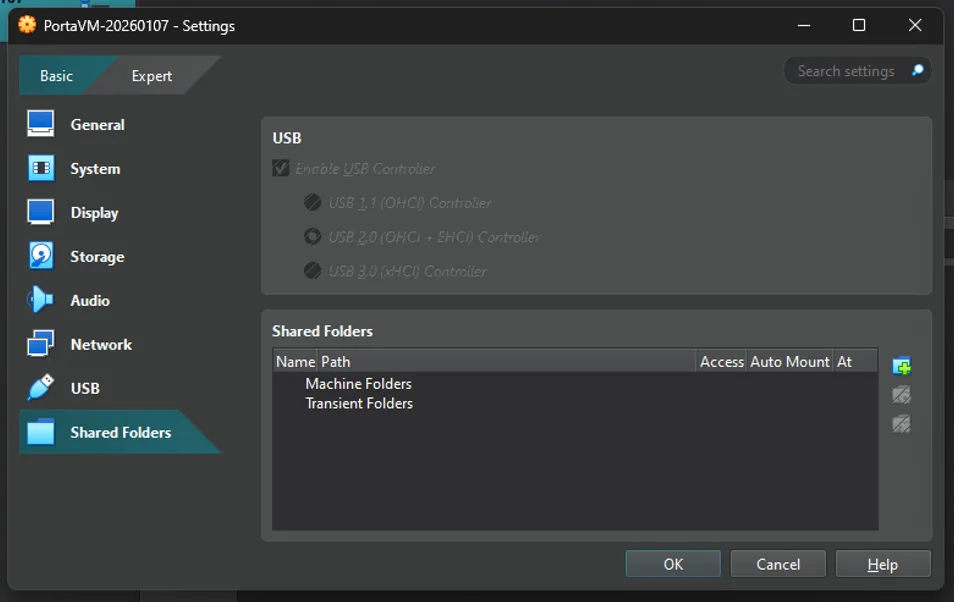
Task: Click the Add new shared folder icon
Action: (x=901, y=365)
